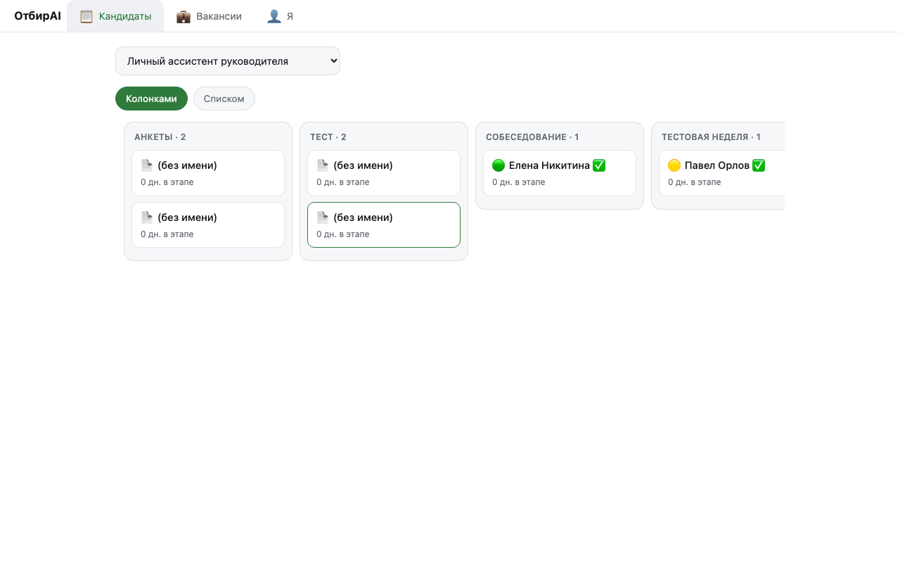Open Елена Никитина candidate card
The height and width of the screenshot is (563, 900).
coord(560,173)
